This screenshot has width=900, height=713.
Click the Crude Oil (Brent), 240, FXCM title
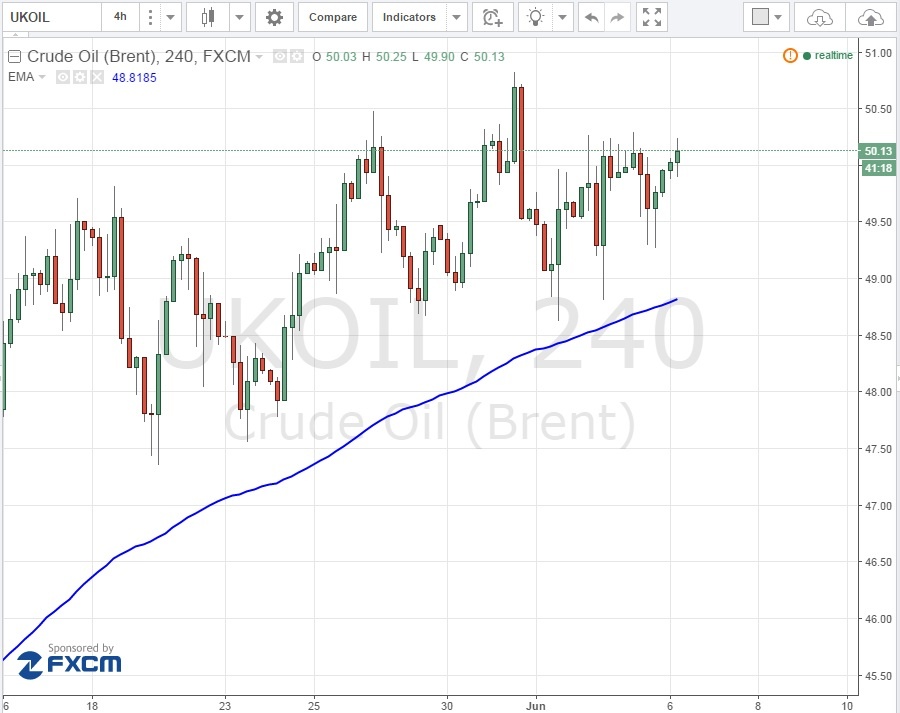139,56
